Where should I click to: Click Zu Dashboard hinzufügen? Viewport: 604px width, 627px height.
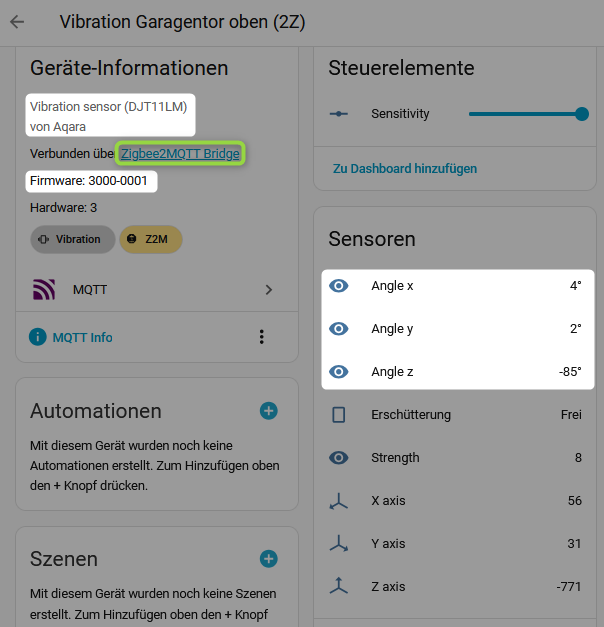click(x=405, y=169)
